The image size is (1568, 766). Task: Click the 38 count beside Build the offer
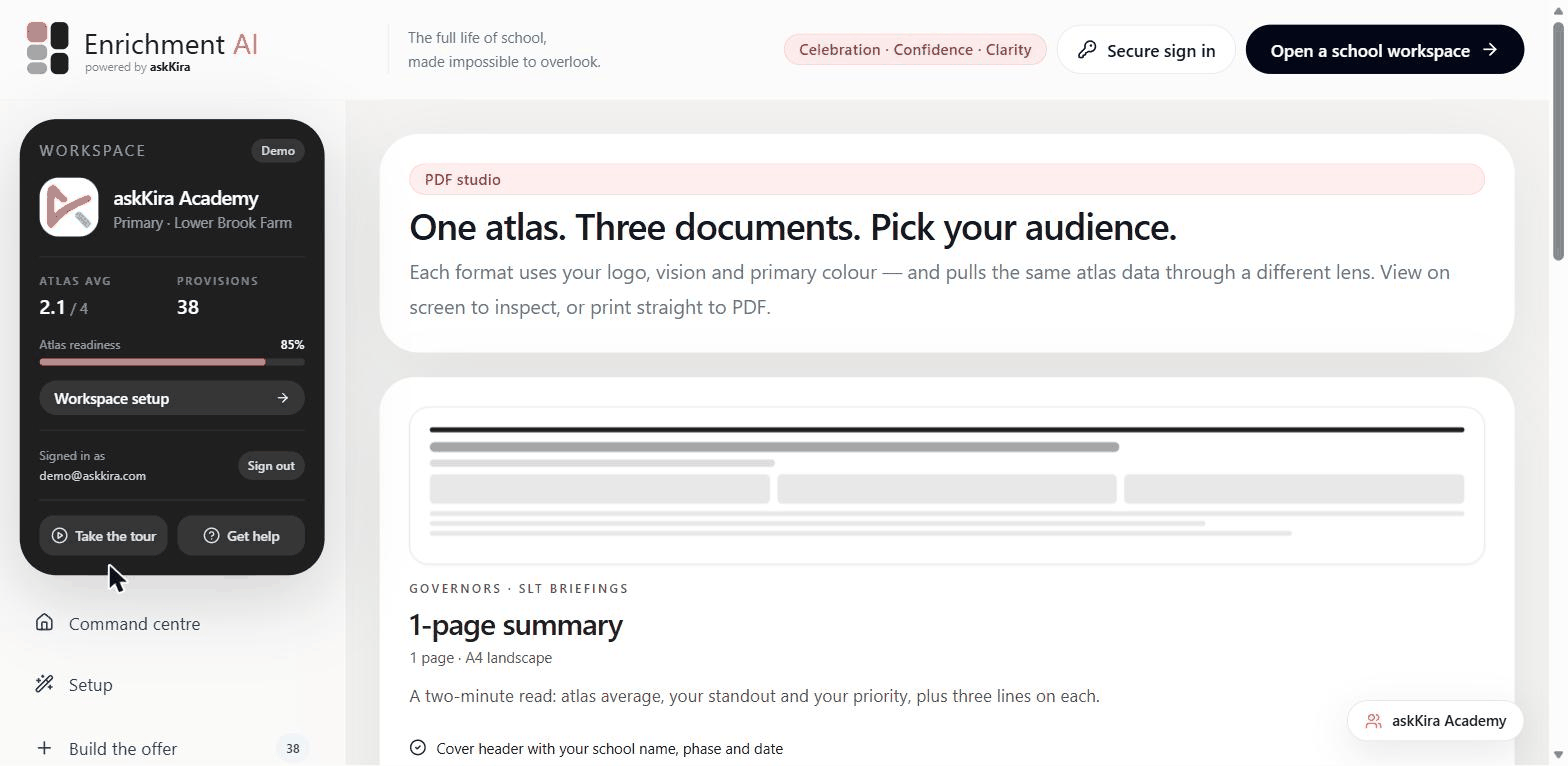click(x=293, y=748)
